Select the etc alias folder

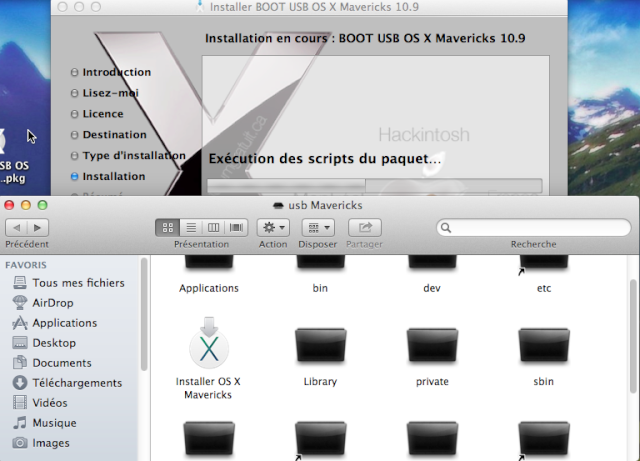pos(544,262)
